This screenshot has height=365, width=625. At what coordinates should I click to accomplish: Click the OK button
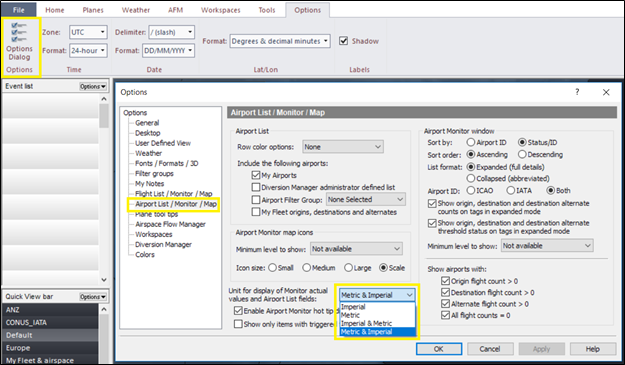(439, 349)
